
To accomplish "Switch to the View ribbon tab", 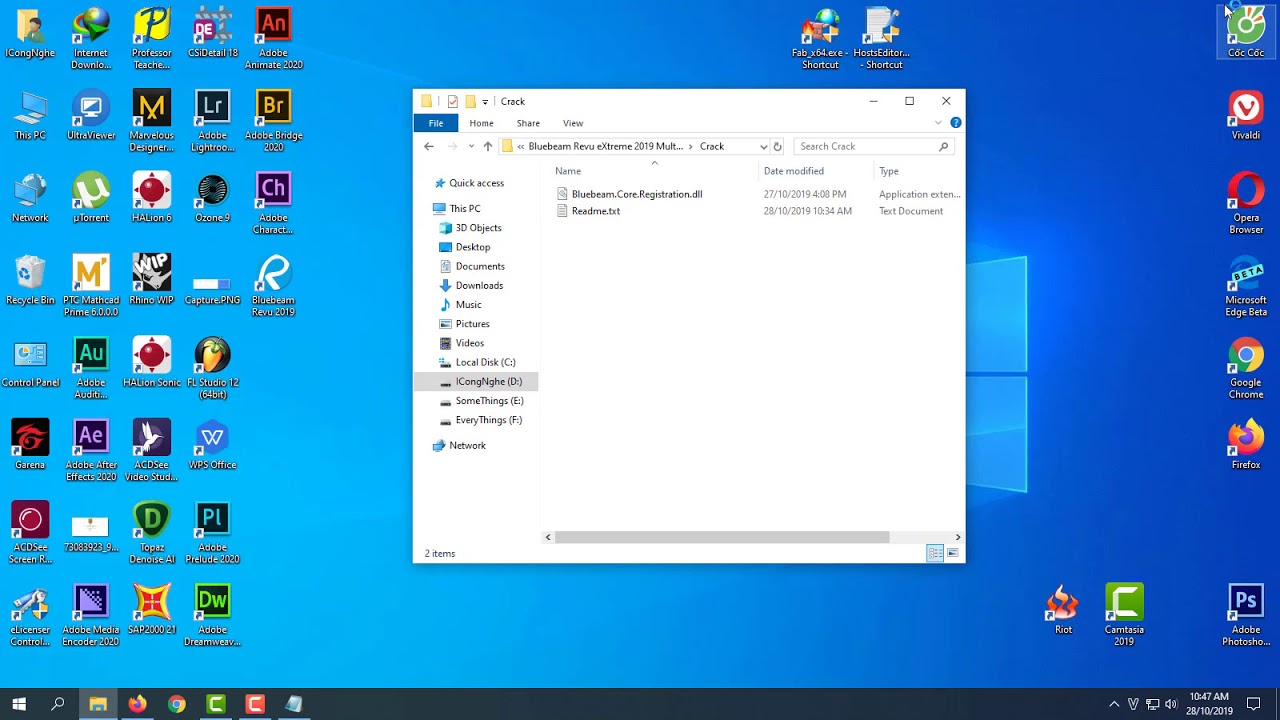I will 573,123.
